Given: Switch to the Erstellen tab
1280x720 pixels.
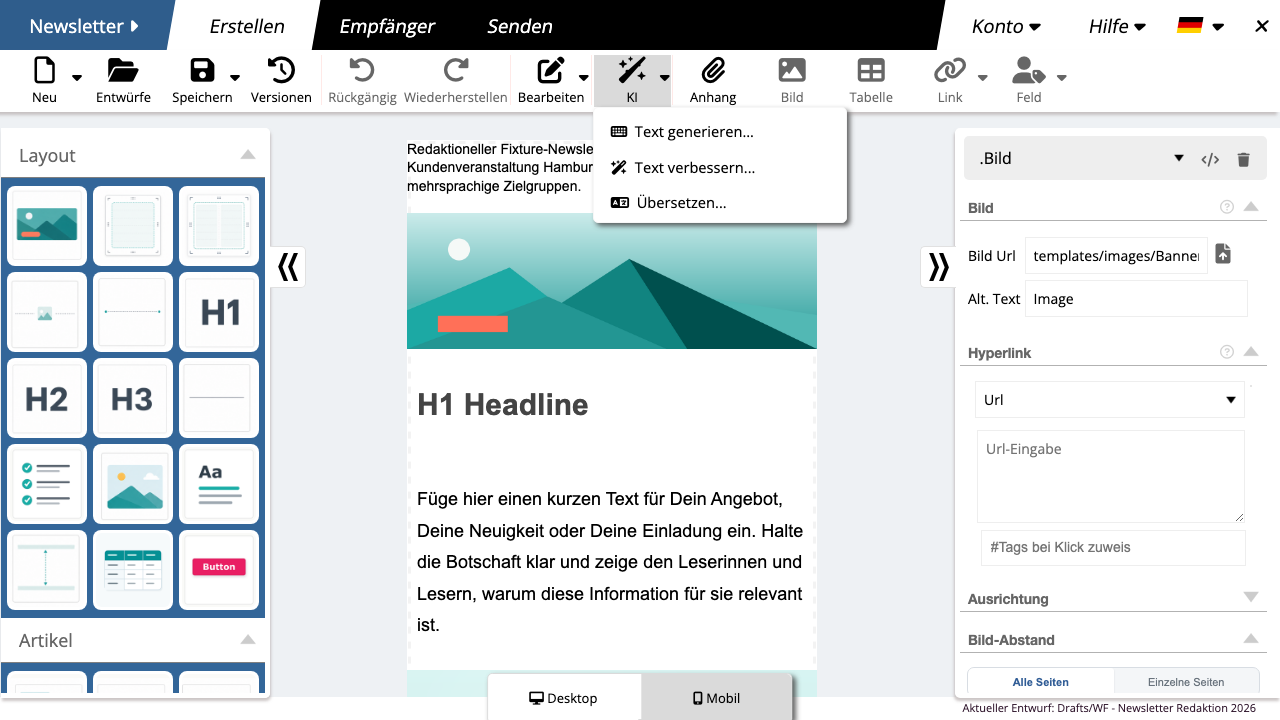Looking at the screenshot, I should (x=247, y=27).
